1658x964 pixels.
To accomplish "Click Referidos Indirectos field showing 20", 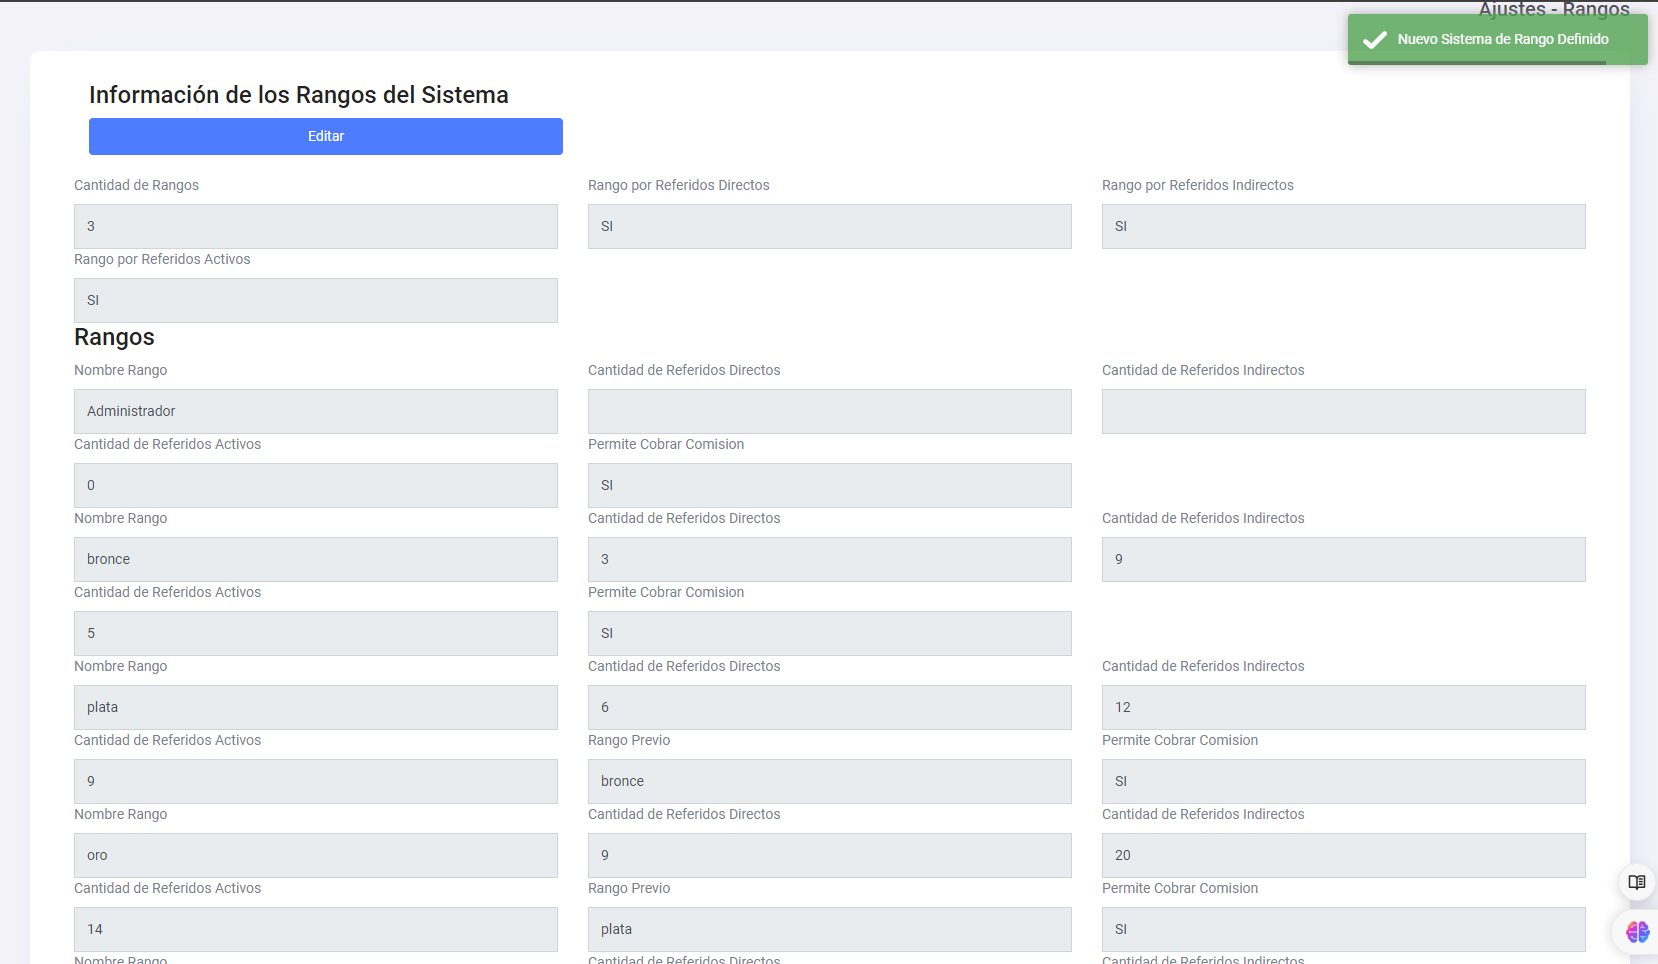I will pyautogui.click(x=1343, y=856).
